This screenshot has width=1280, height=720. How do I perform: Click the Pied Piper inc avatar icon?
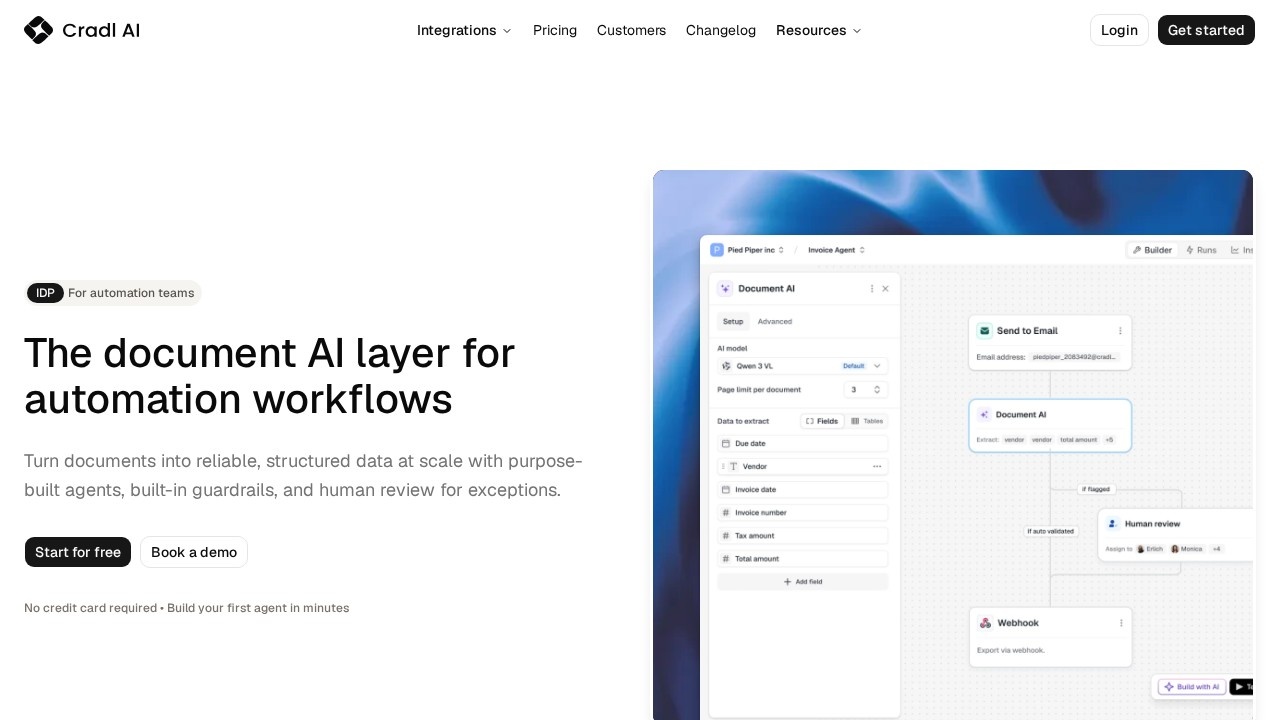coord(717,250)
